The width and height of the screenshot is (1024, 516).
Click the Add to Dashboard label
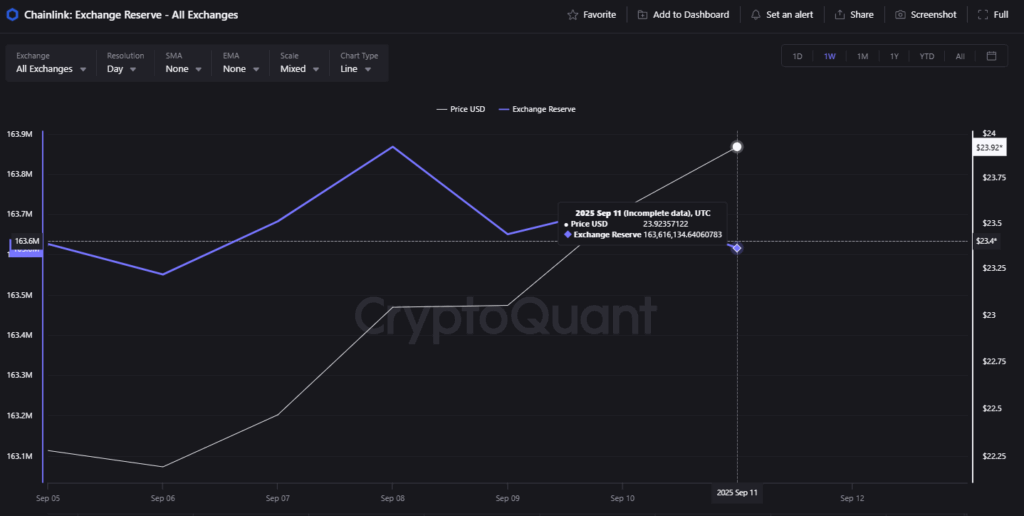(x=691, y=14)
